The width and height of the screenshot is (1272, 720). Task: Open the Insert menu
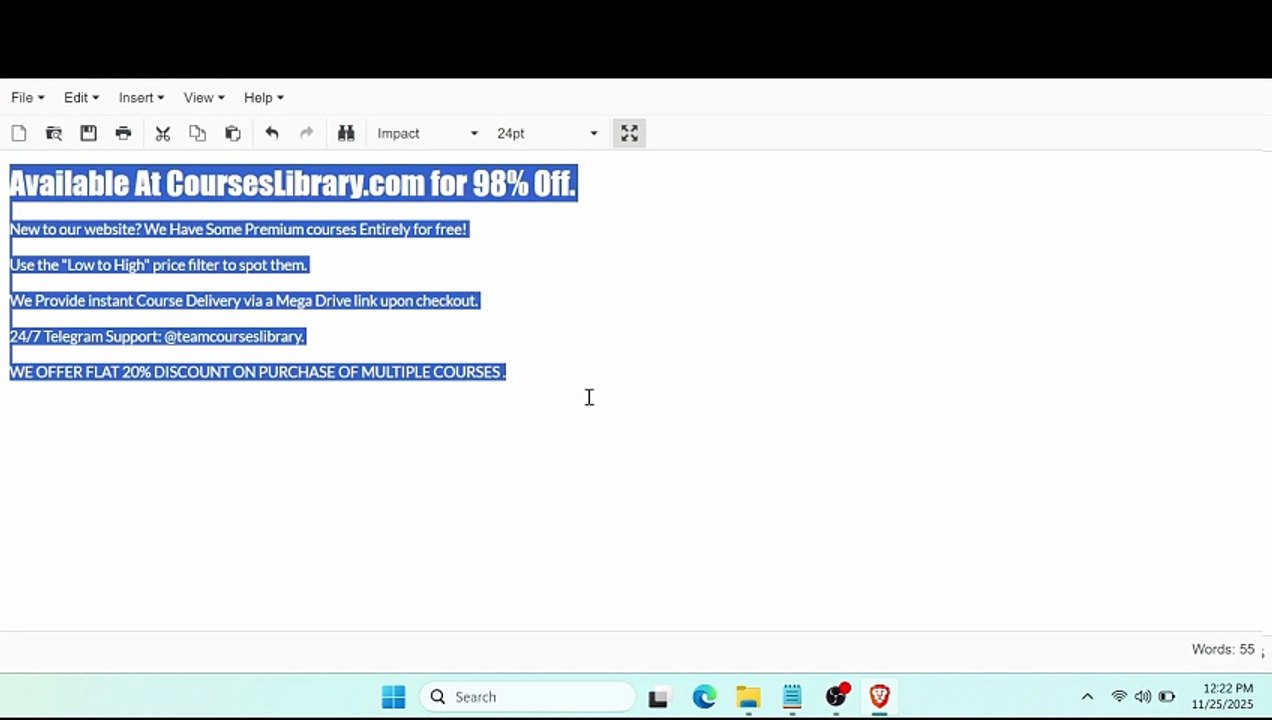pyautogui.click(x=141, y=97)
